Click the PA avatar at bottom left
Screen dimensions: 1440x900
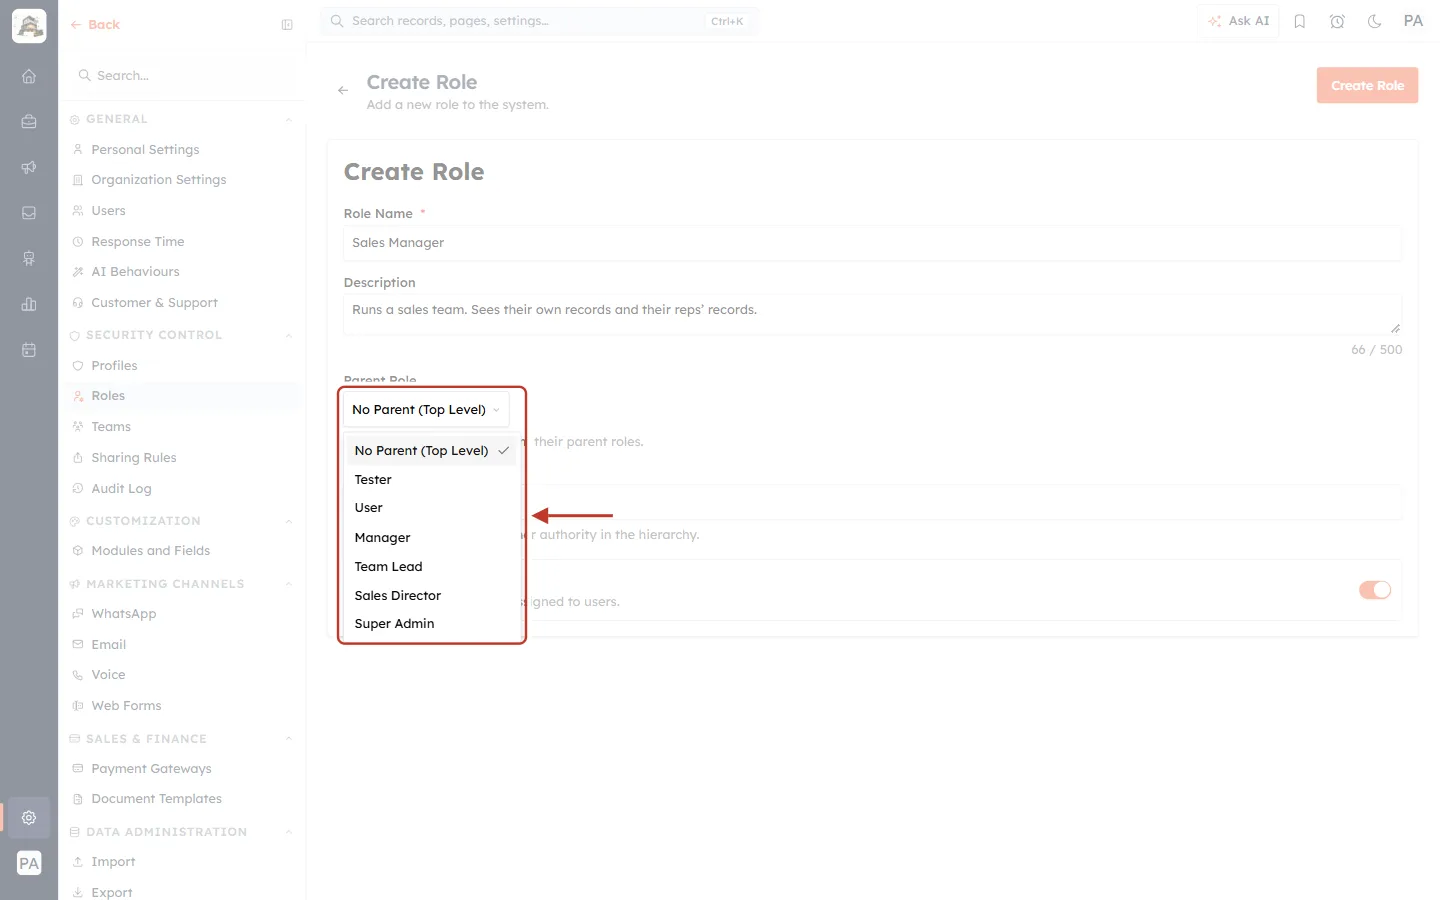(x=29, y=863)
